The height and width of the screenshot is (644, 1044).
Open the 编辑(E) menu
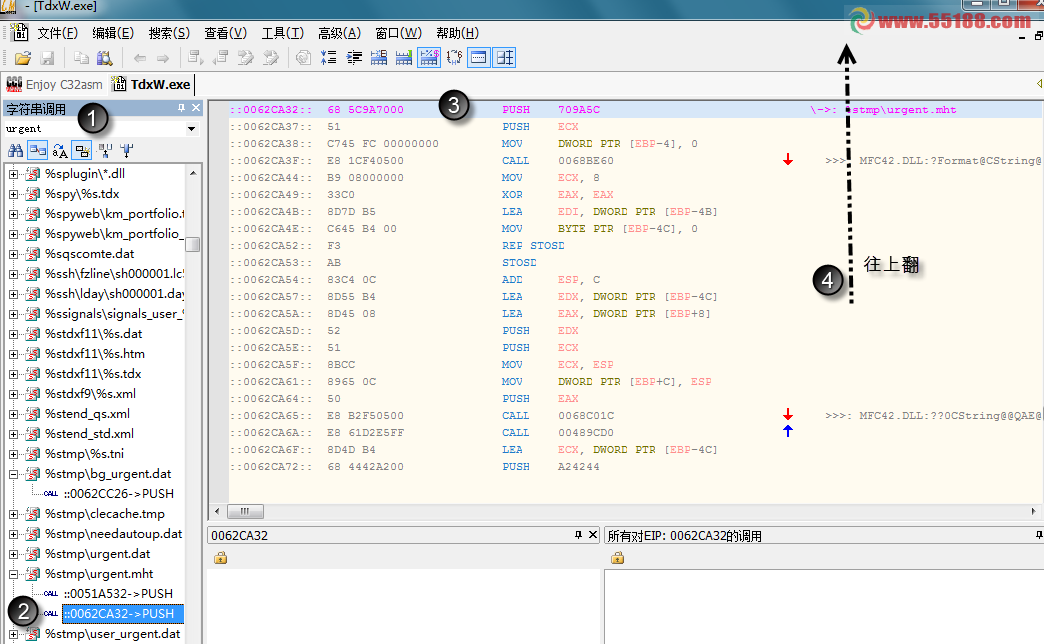pyautogui.click(x=113, y=33)
